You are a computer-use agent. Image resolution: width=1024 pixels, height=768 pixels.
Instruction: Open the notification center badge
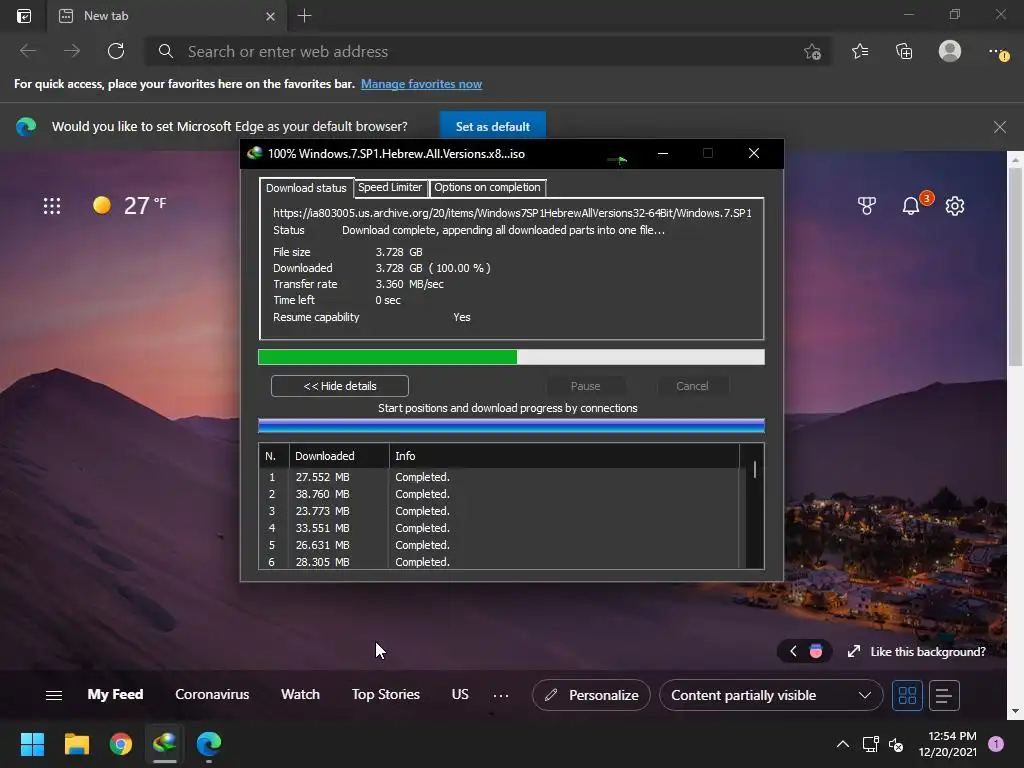pyautogui.click(x=996, y=744)
